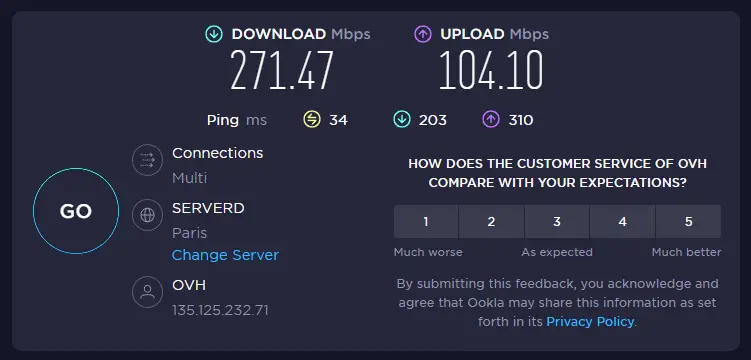
Task: Click the purple upload arrow icon beside UPLOAD
Action: [x=422, y=34]
